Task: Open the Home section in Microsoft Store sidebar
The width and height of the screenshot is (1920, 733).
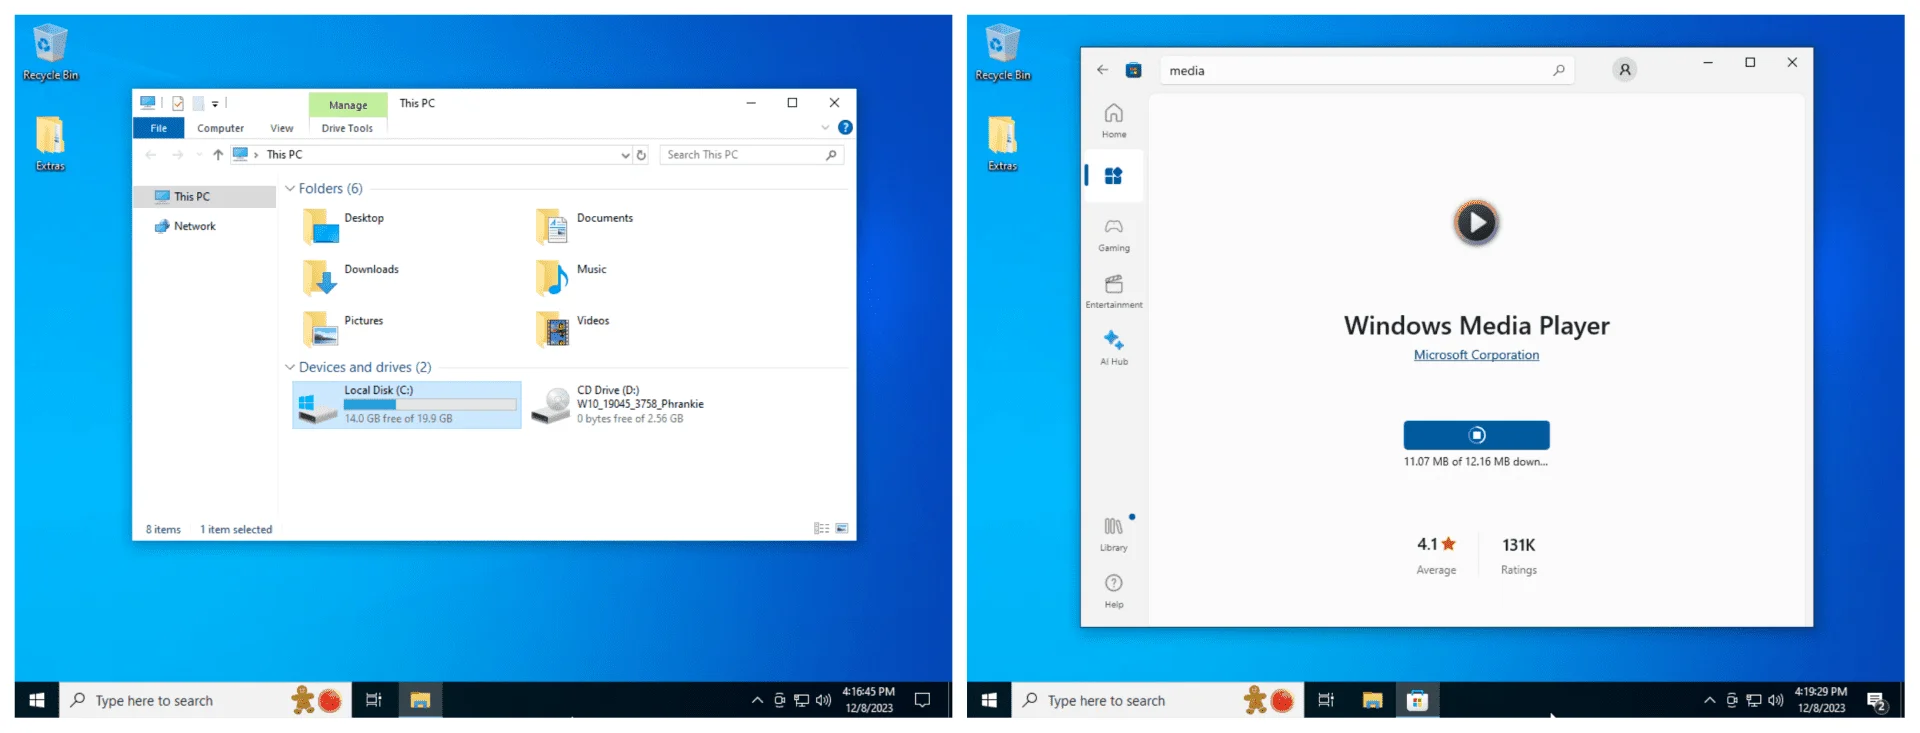Action: pyautogui.click(x=1113, y=120)
